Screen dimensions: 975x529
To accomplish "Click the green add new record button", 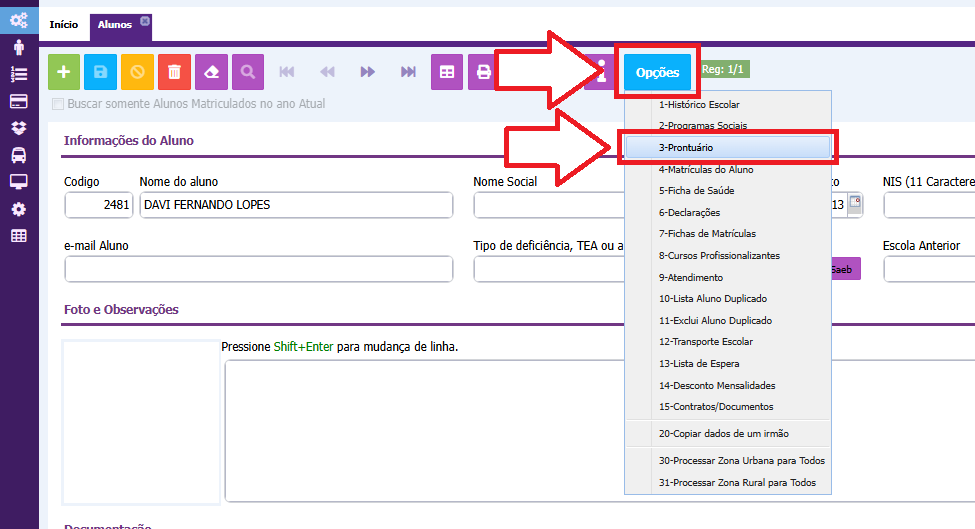I will click(x=64, y=72).
